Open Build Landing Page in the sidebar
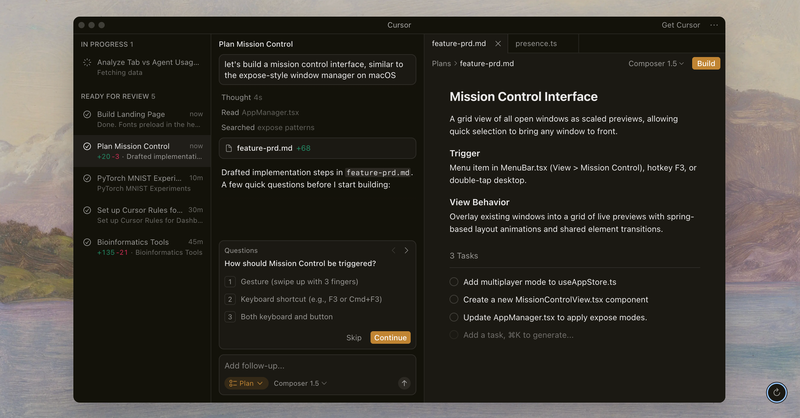Screen dimensions: 800x418 pos(142,119)
